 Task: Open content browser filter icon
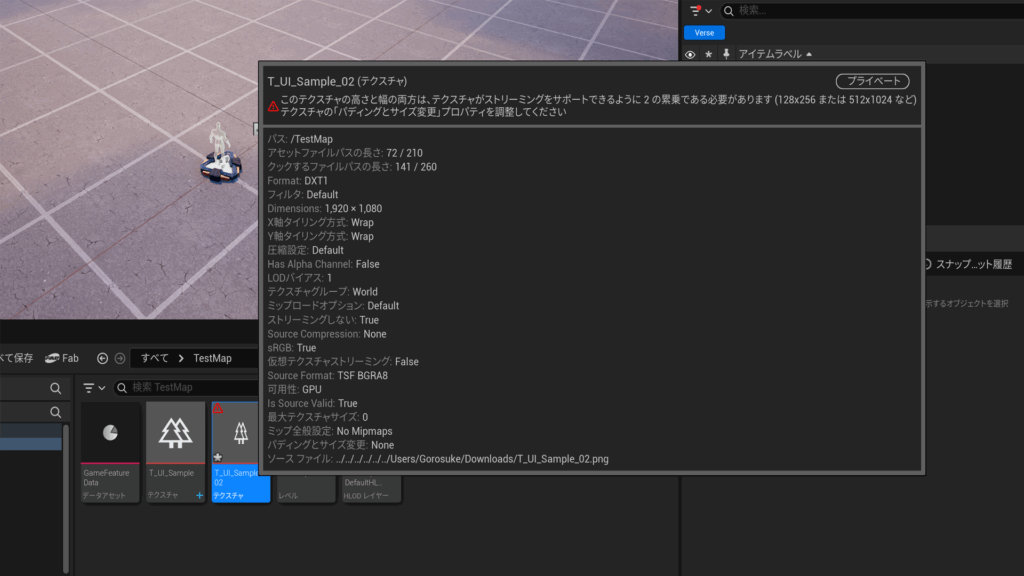[x=89, y=388]
